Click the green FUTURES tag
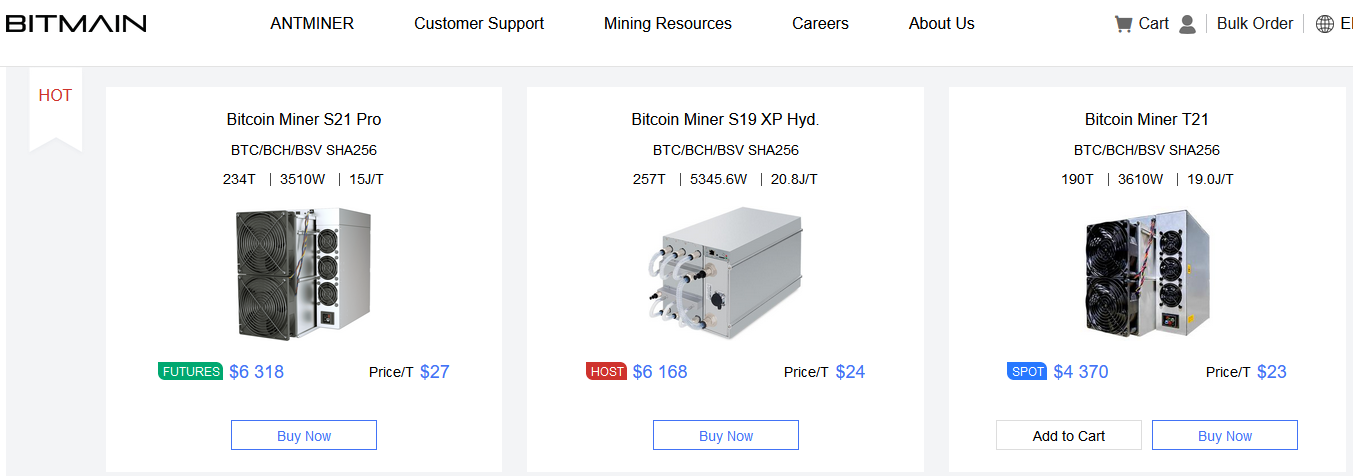1353x476 pixels. coord(191,372)
